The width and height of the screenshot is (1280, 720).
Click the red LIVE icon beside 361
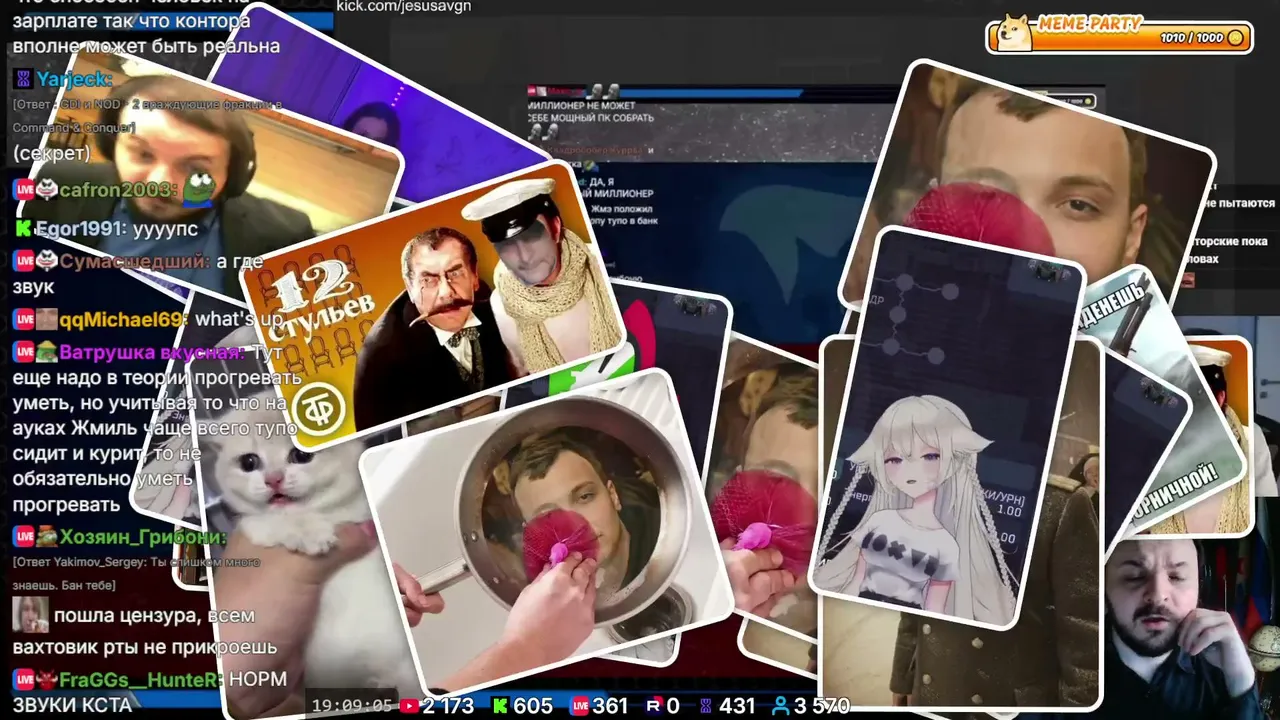tap(579, 706)
